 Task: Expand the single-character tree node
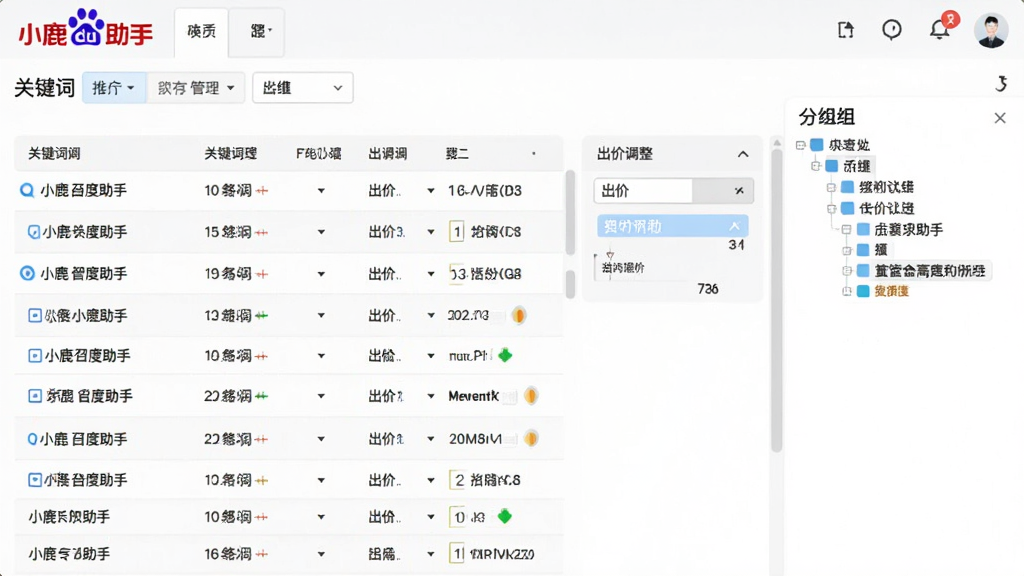click(x=846, y=251)
